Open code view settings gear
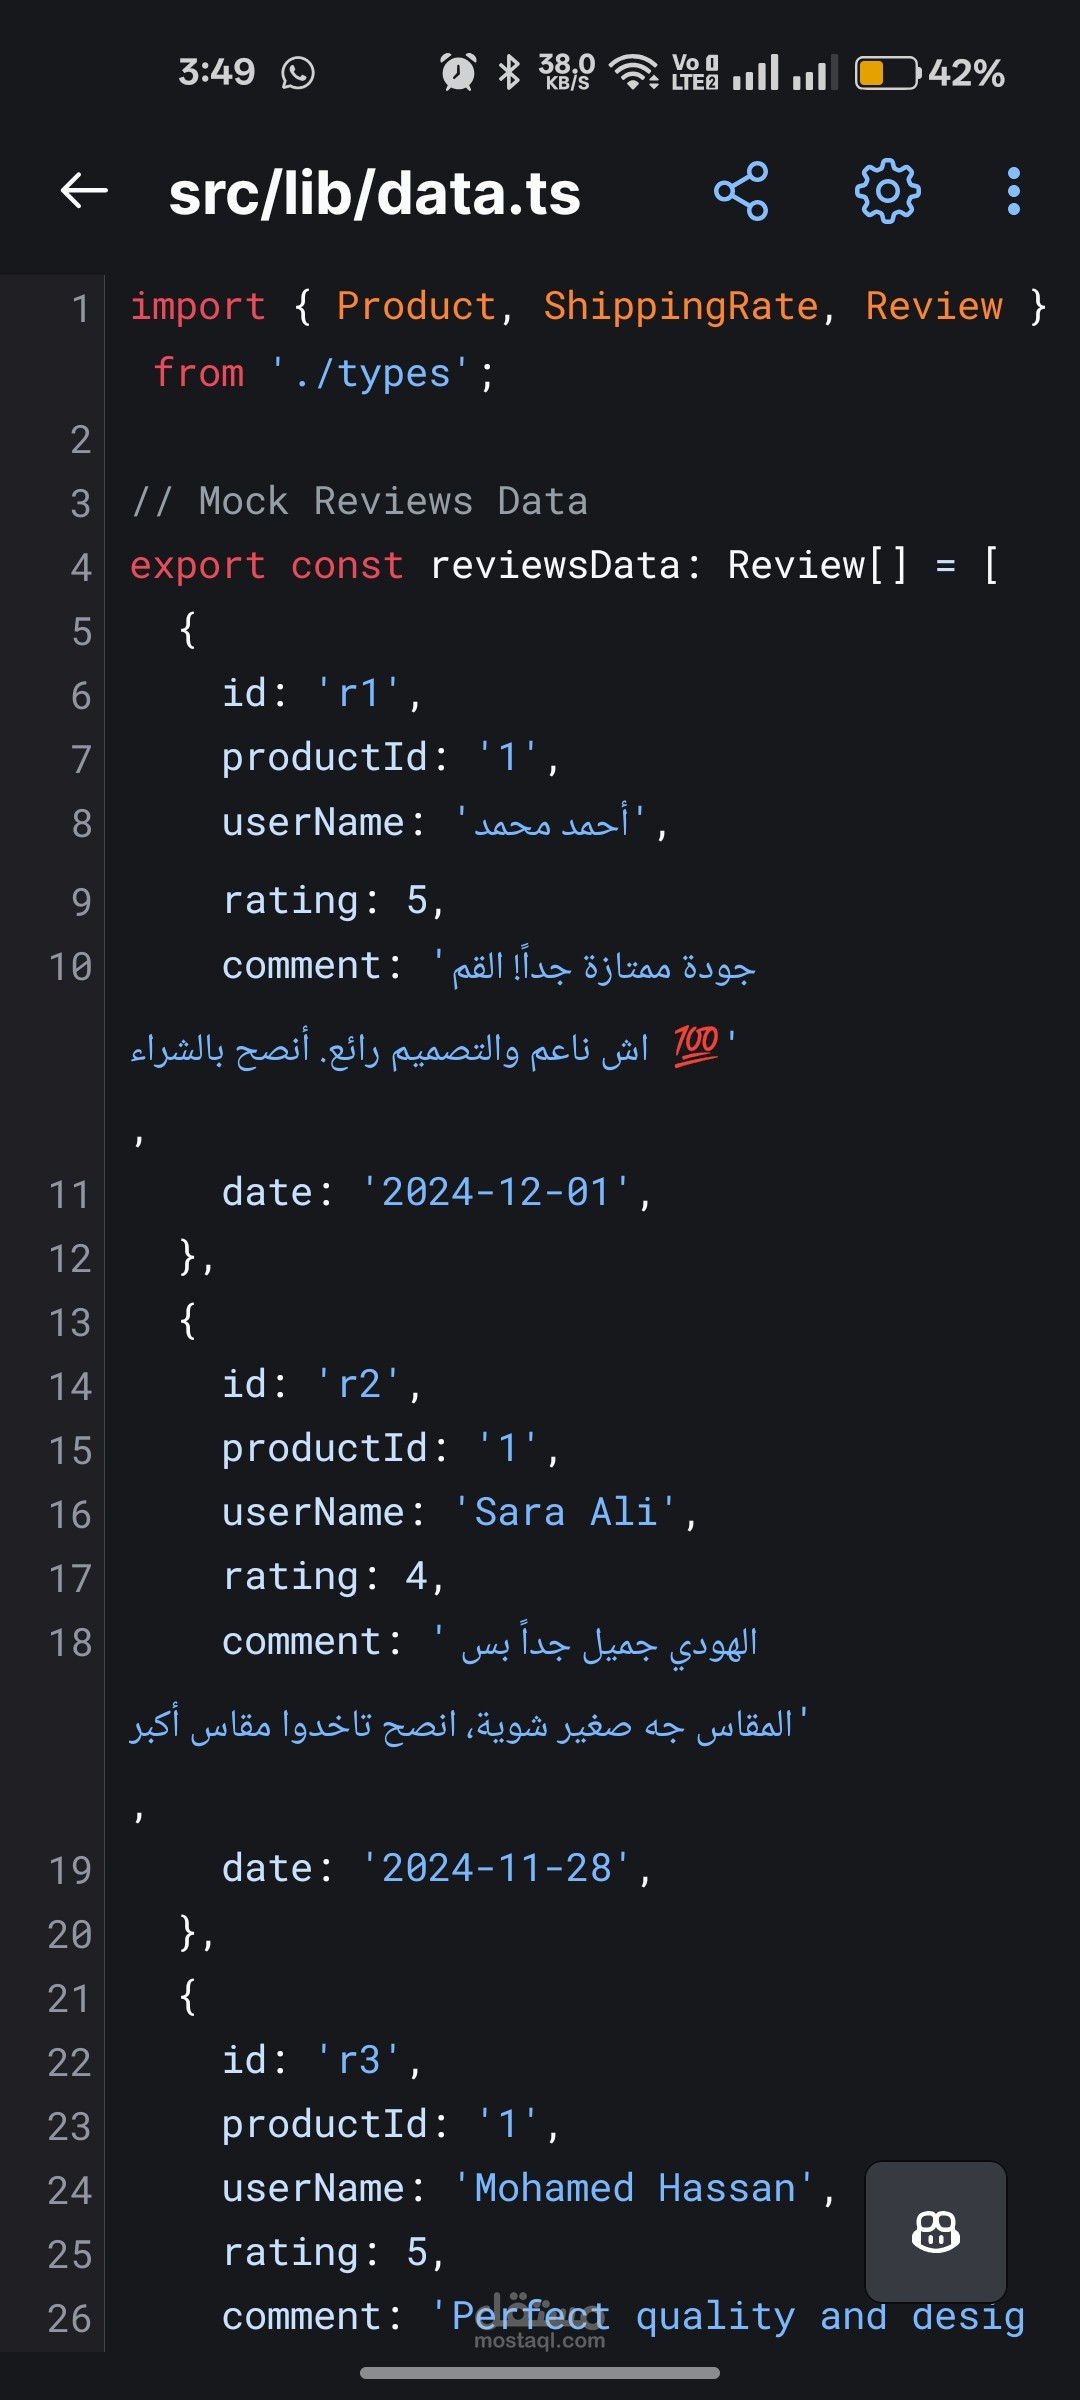Screen dimensions: 1080x2400 pos(887,191)
